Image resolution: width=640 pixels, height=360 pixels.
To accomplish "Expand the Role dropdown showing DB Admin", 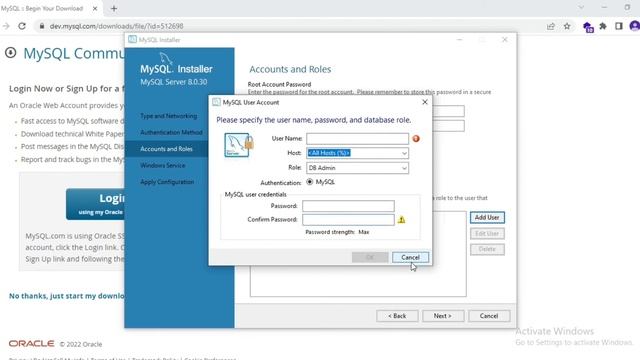I will coord(404,168).
